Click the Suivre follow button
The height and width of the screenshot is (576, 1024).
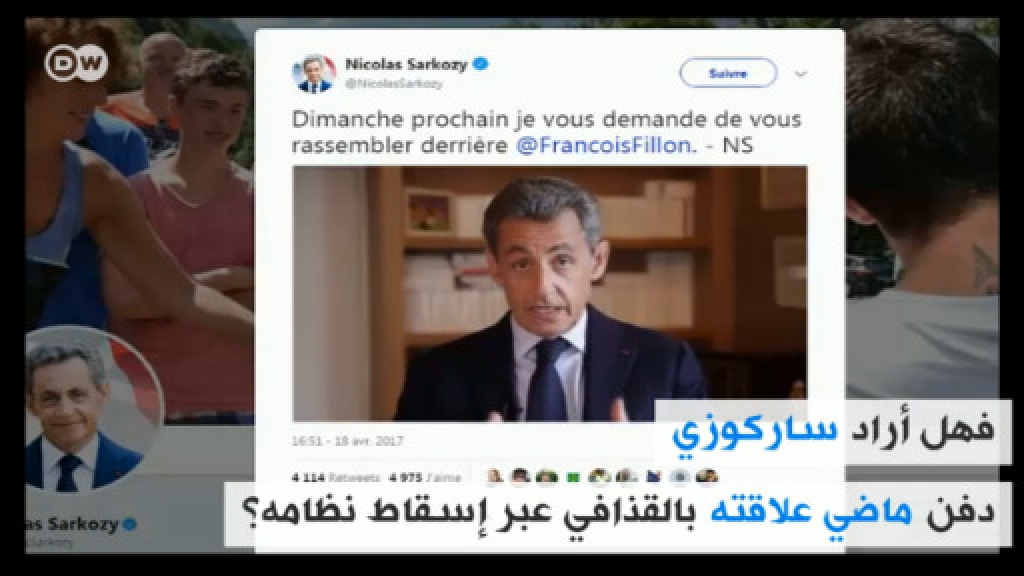(x=728, y=73)
